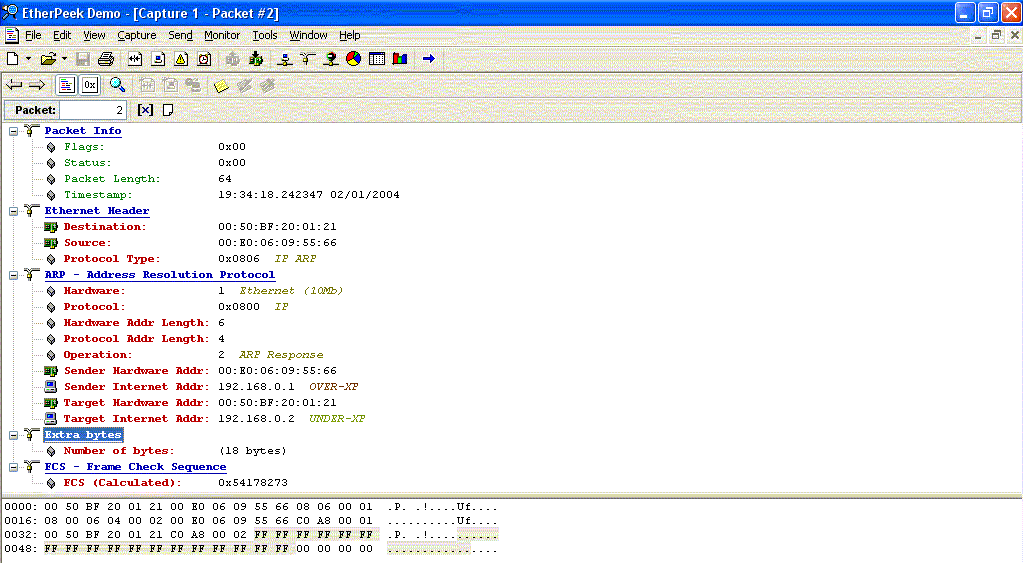Click the hex dump line at offset 0032

[x=251, y=535]
